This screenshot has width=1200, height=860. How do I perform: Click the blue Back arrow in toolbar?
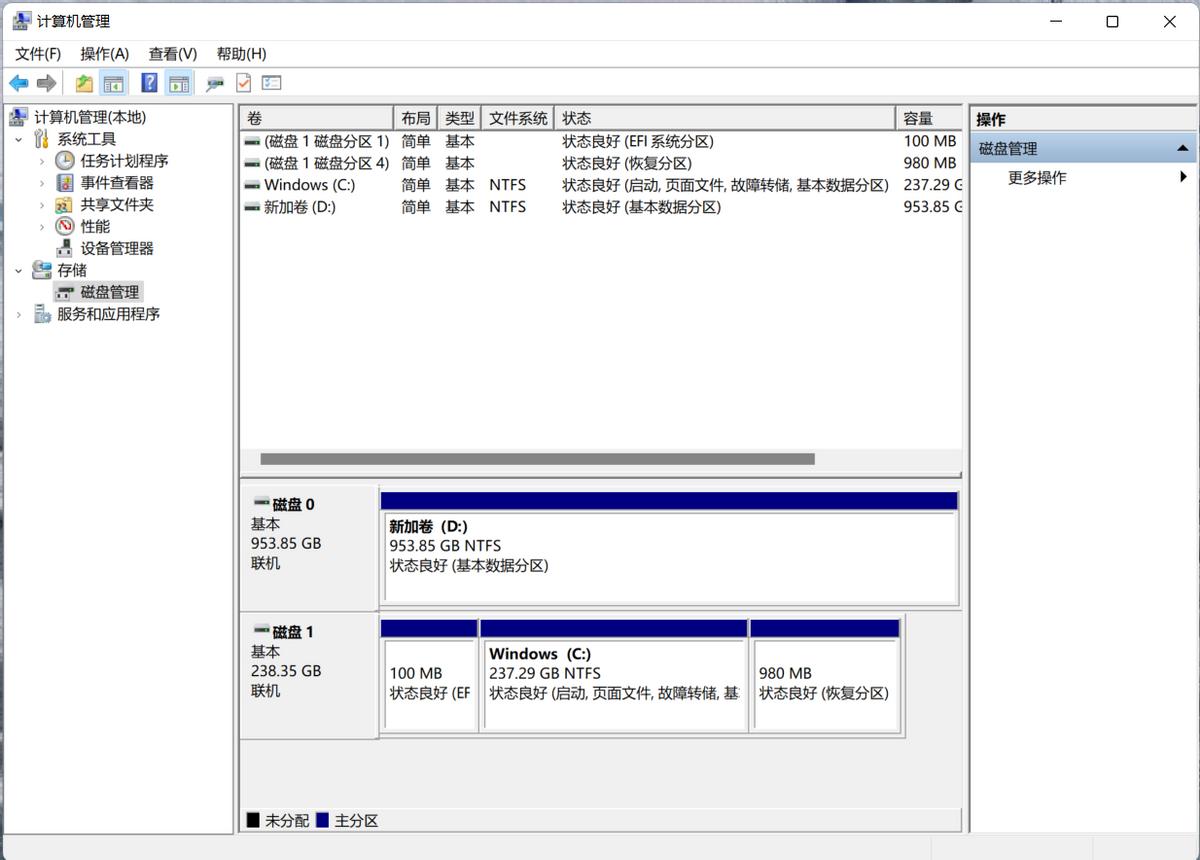coord(19,83)
